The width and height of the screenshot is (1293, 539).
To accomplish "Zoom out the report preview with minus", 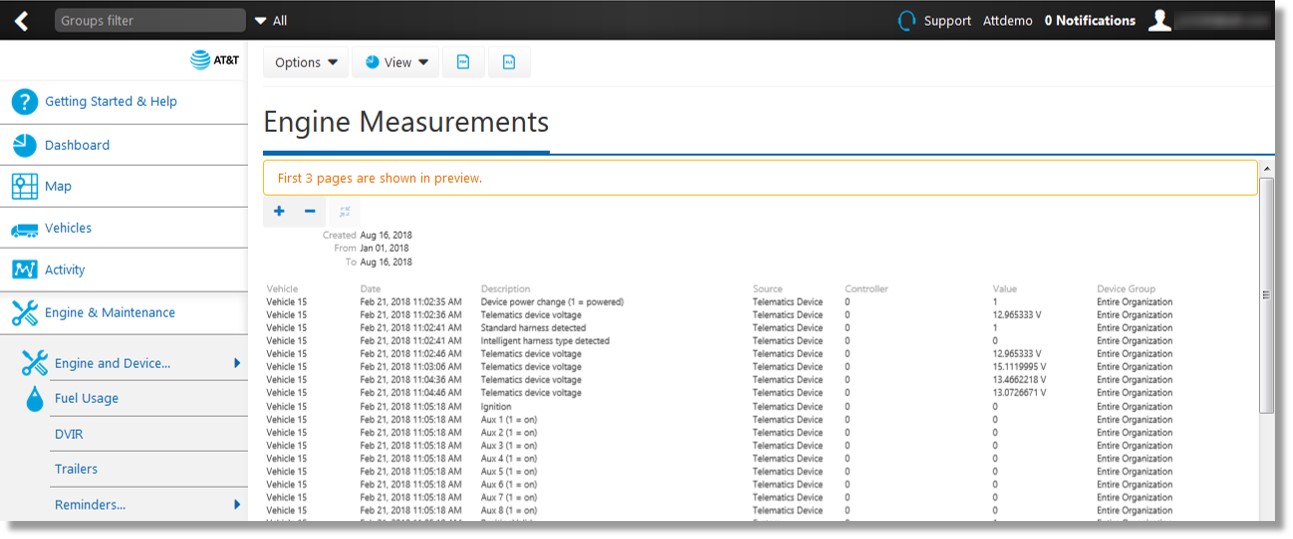I will [310, 211].
